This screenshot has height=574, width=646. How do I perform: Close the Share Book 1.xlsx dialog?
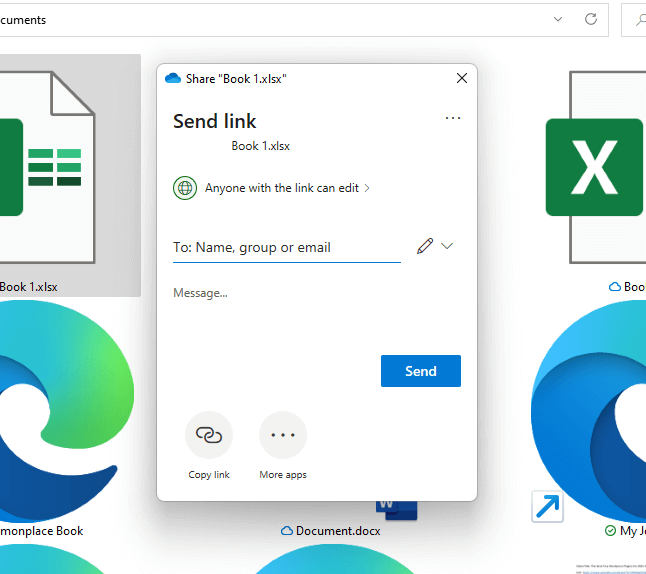point(462,78)
